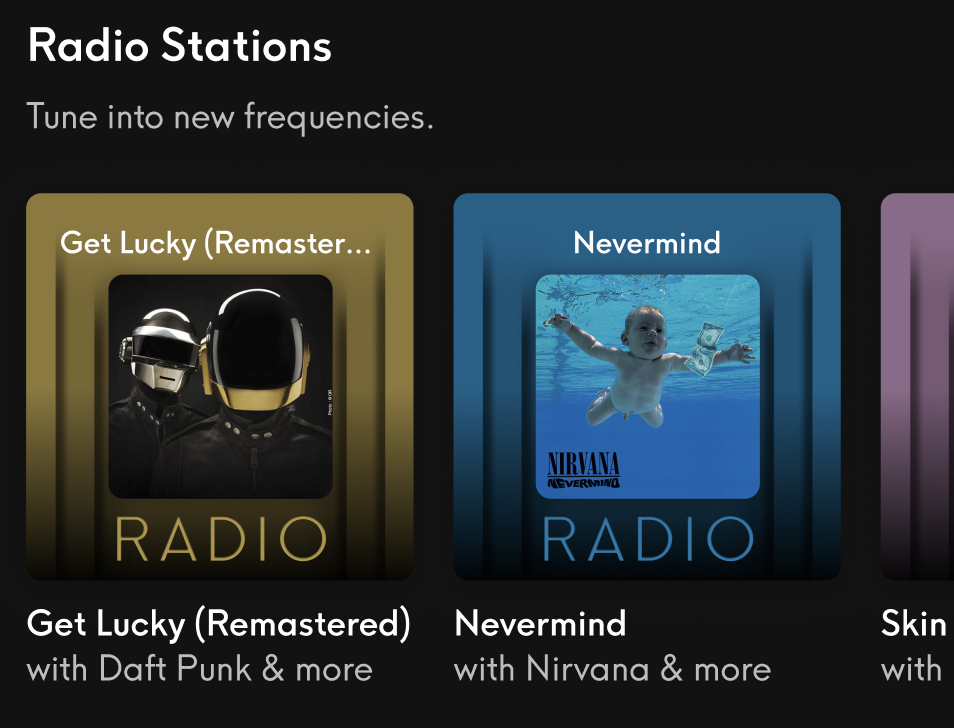The image size is (954, 728).
Task: Open the Skin station title link
Action: (x=914, y=623)
